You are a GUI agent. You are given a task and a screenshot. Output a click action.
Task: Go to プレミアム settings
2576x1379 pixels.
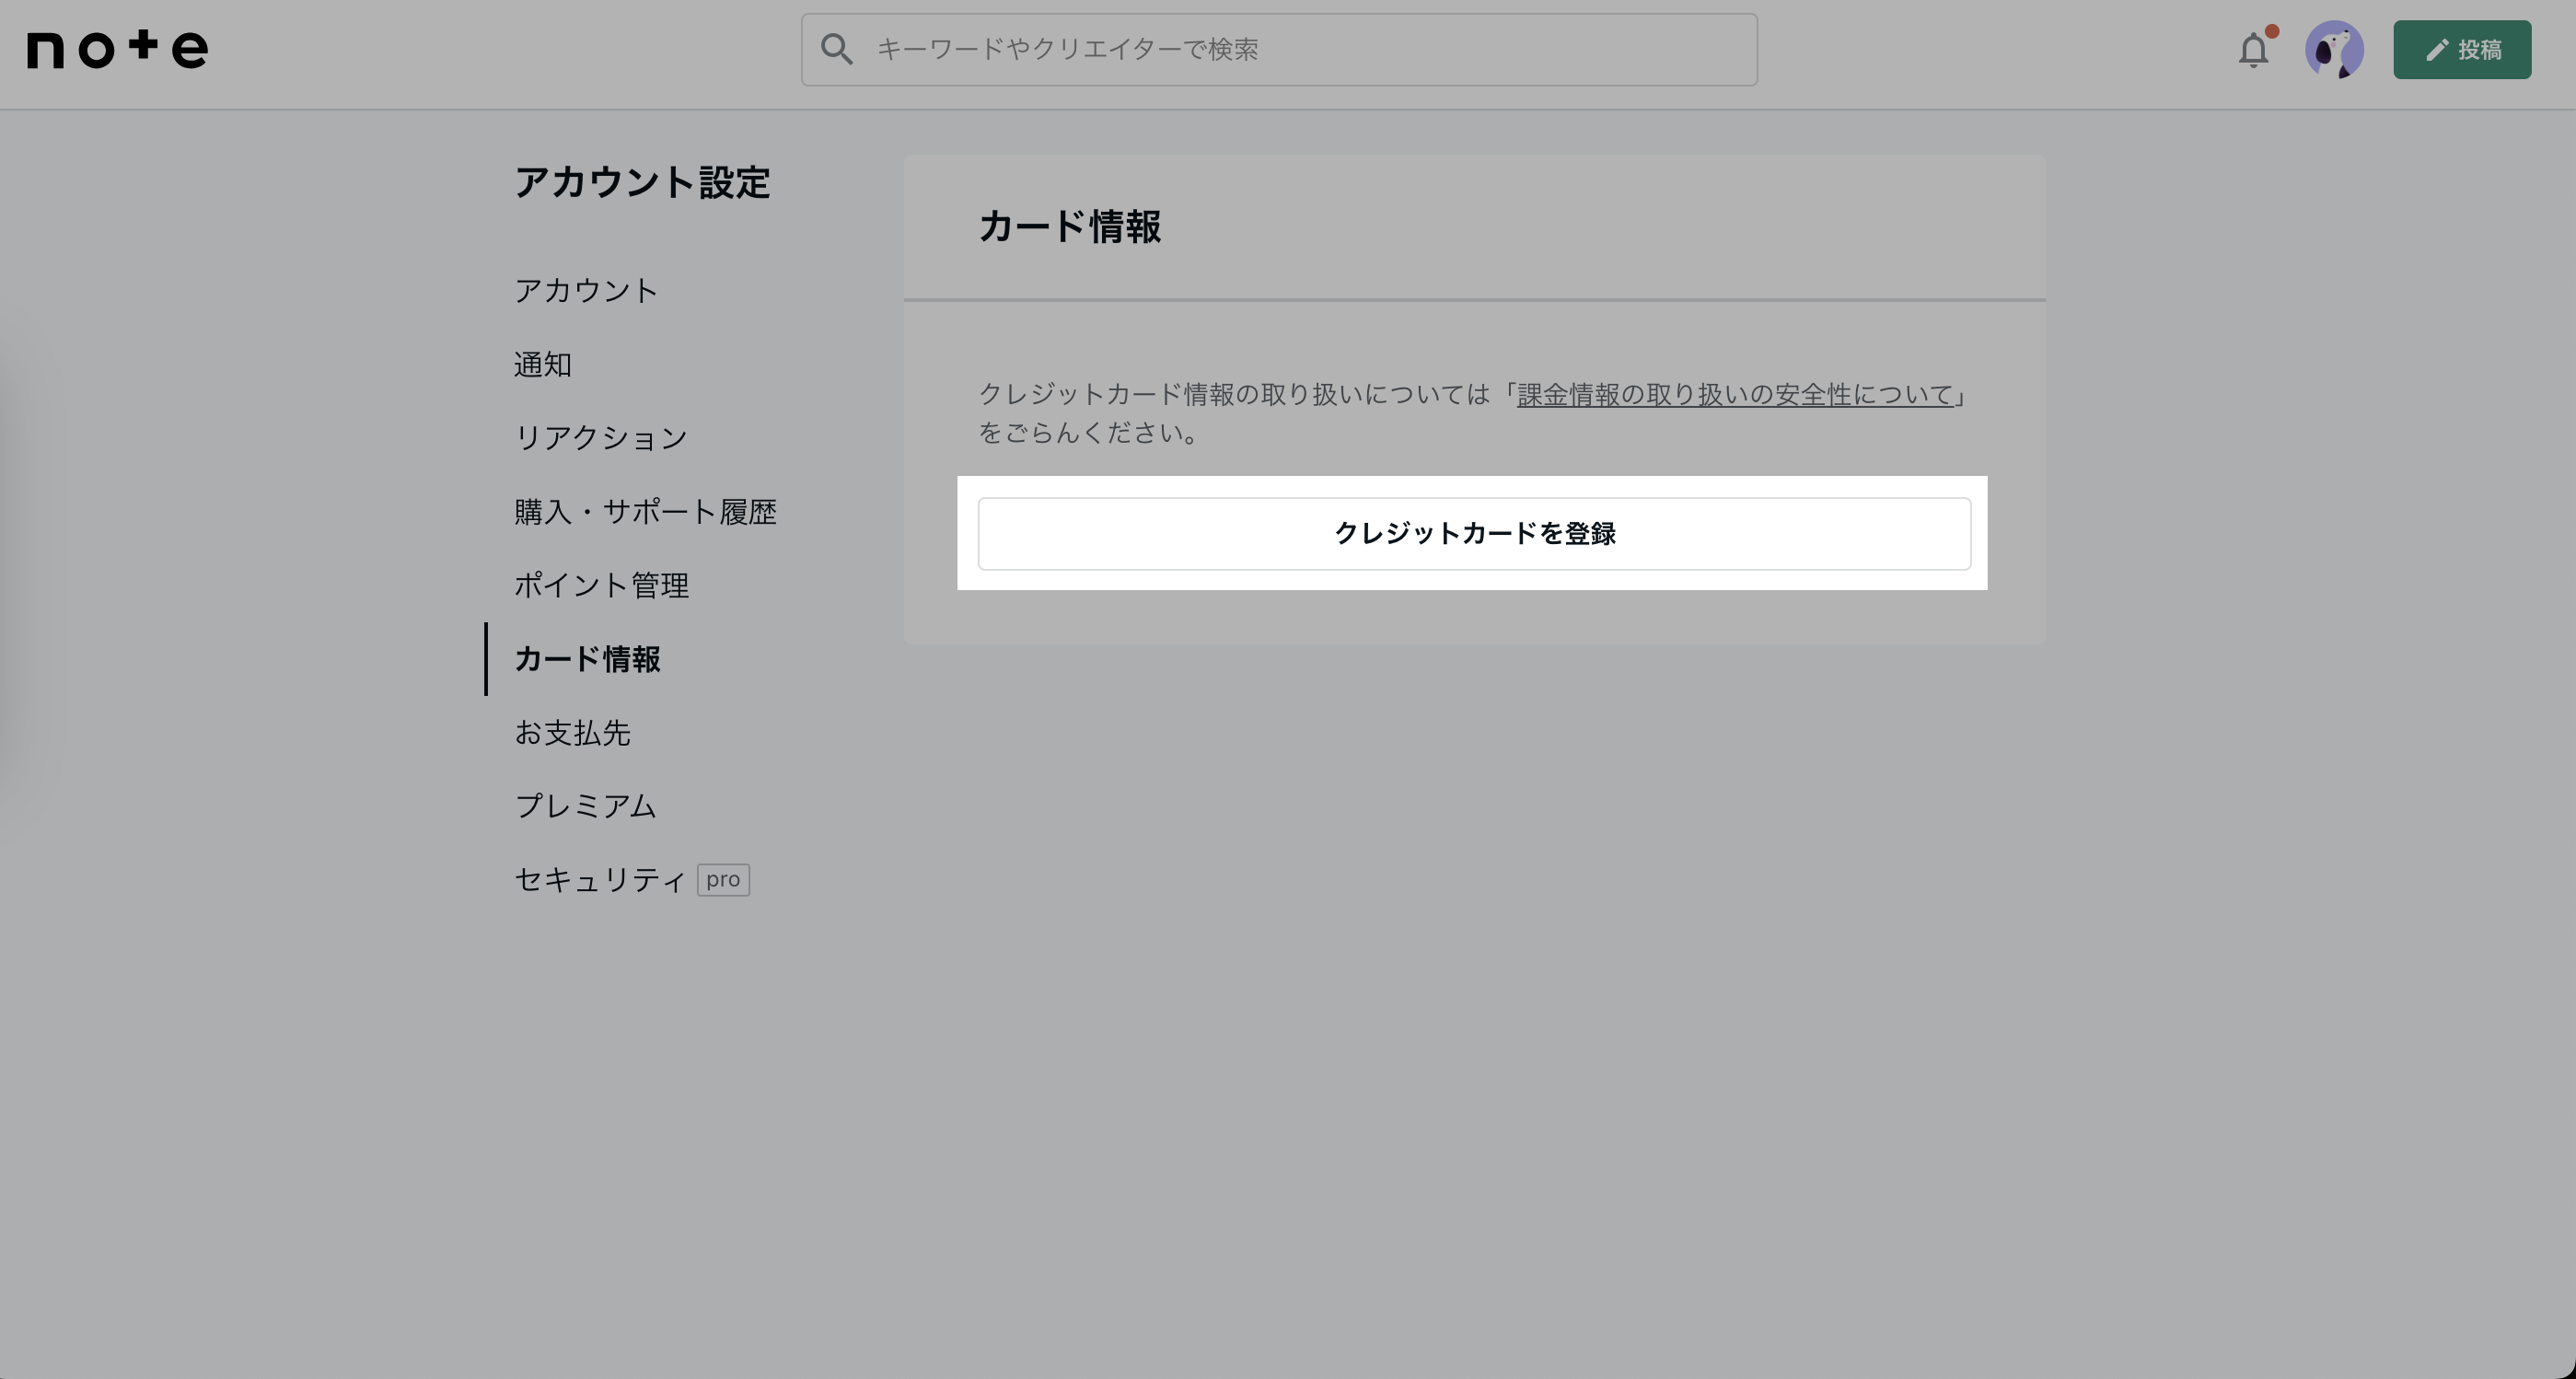point(585,807)
